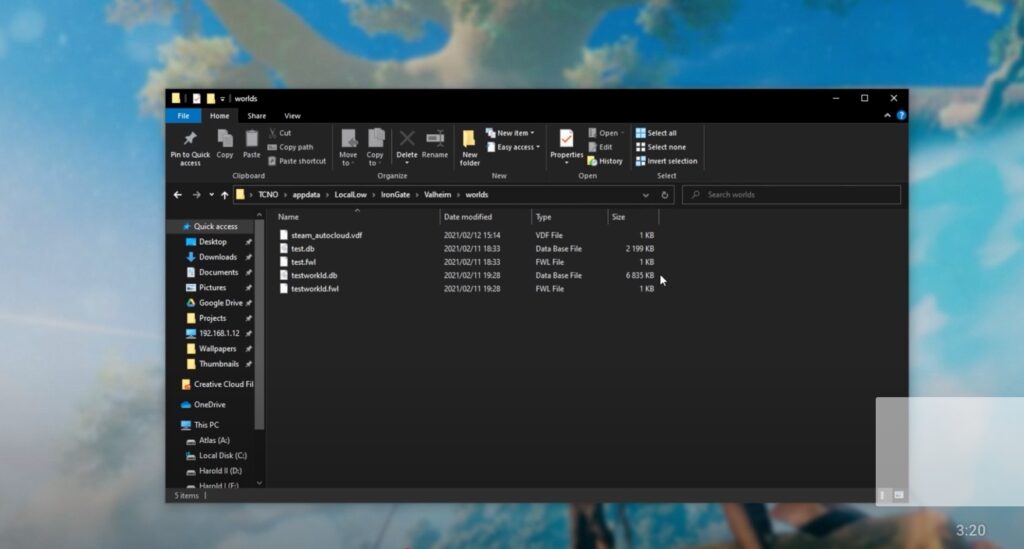Refresh the worlds folder view
Viewport: 1024px width, 549px height.
[665, 195]
